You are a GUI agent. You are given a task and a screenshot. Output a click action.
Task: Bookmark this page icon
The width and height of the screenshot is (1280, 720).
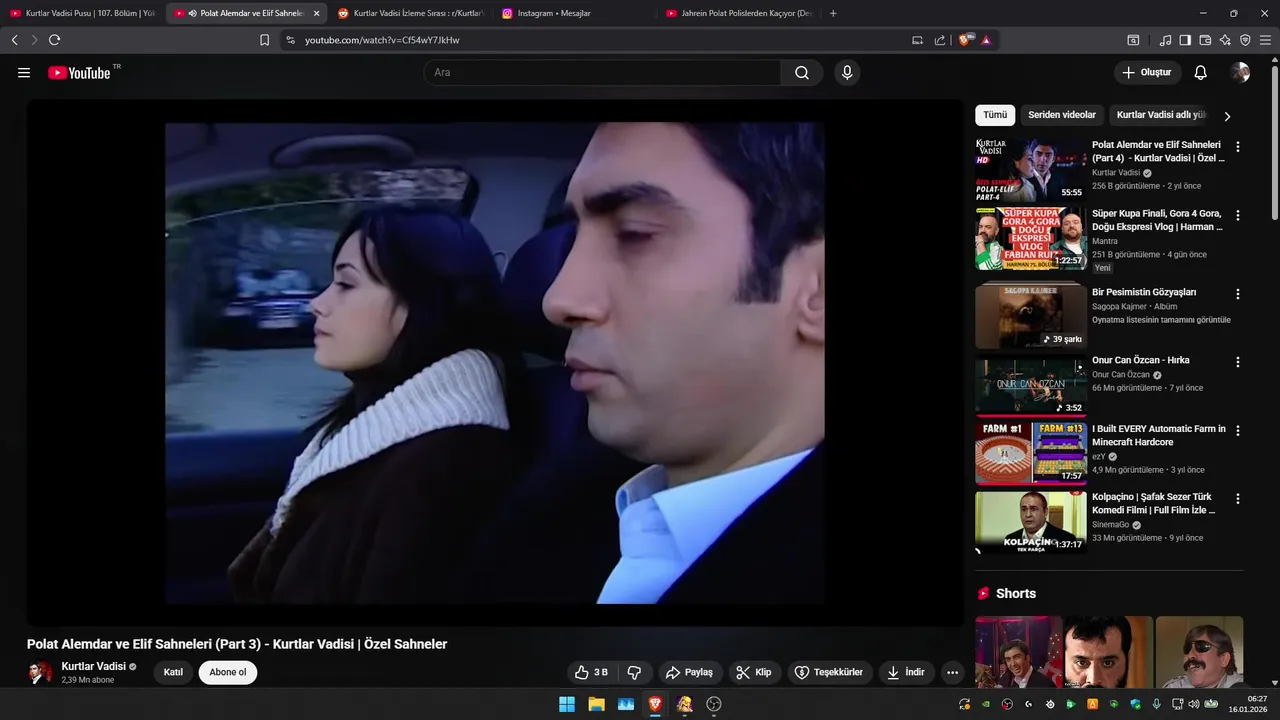coord(264,40)
